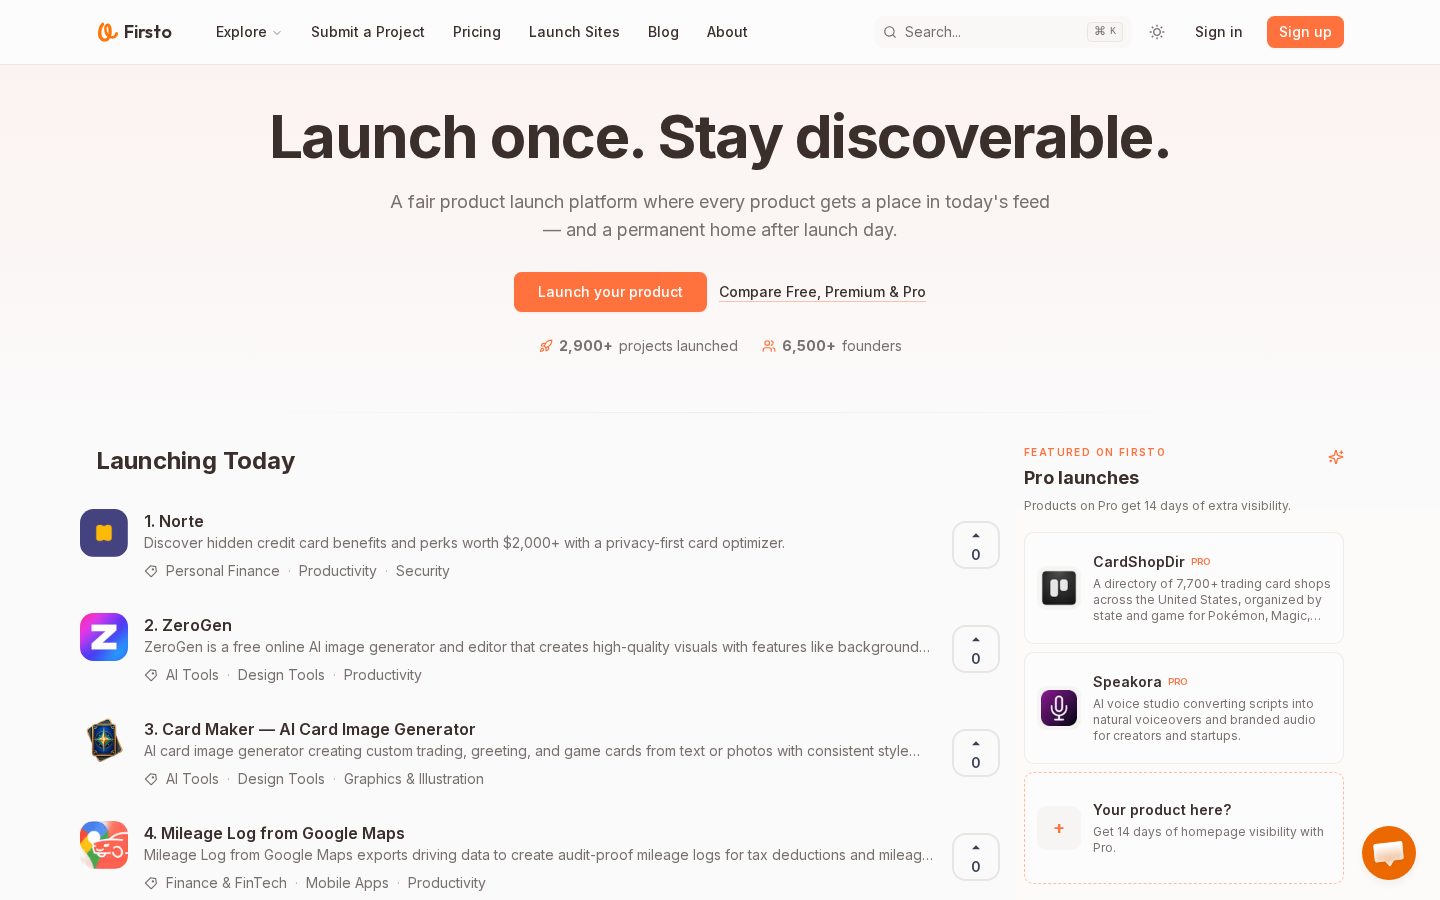Click the tag icon on Norte row

pos(151,571)
